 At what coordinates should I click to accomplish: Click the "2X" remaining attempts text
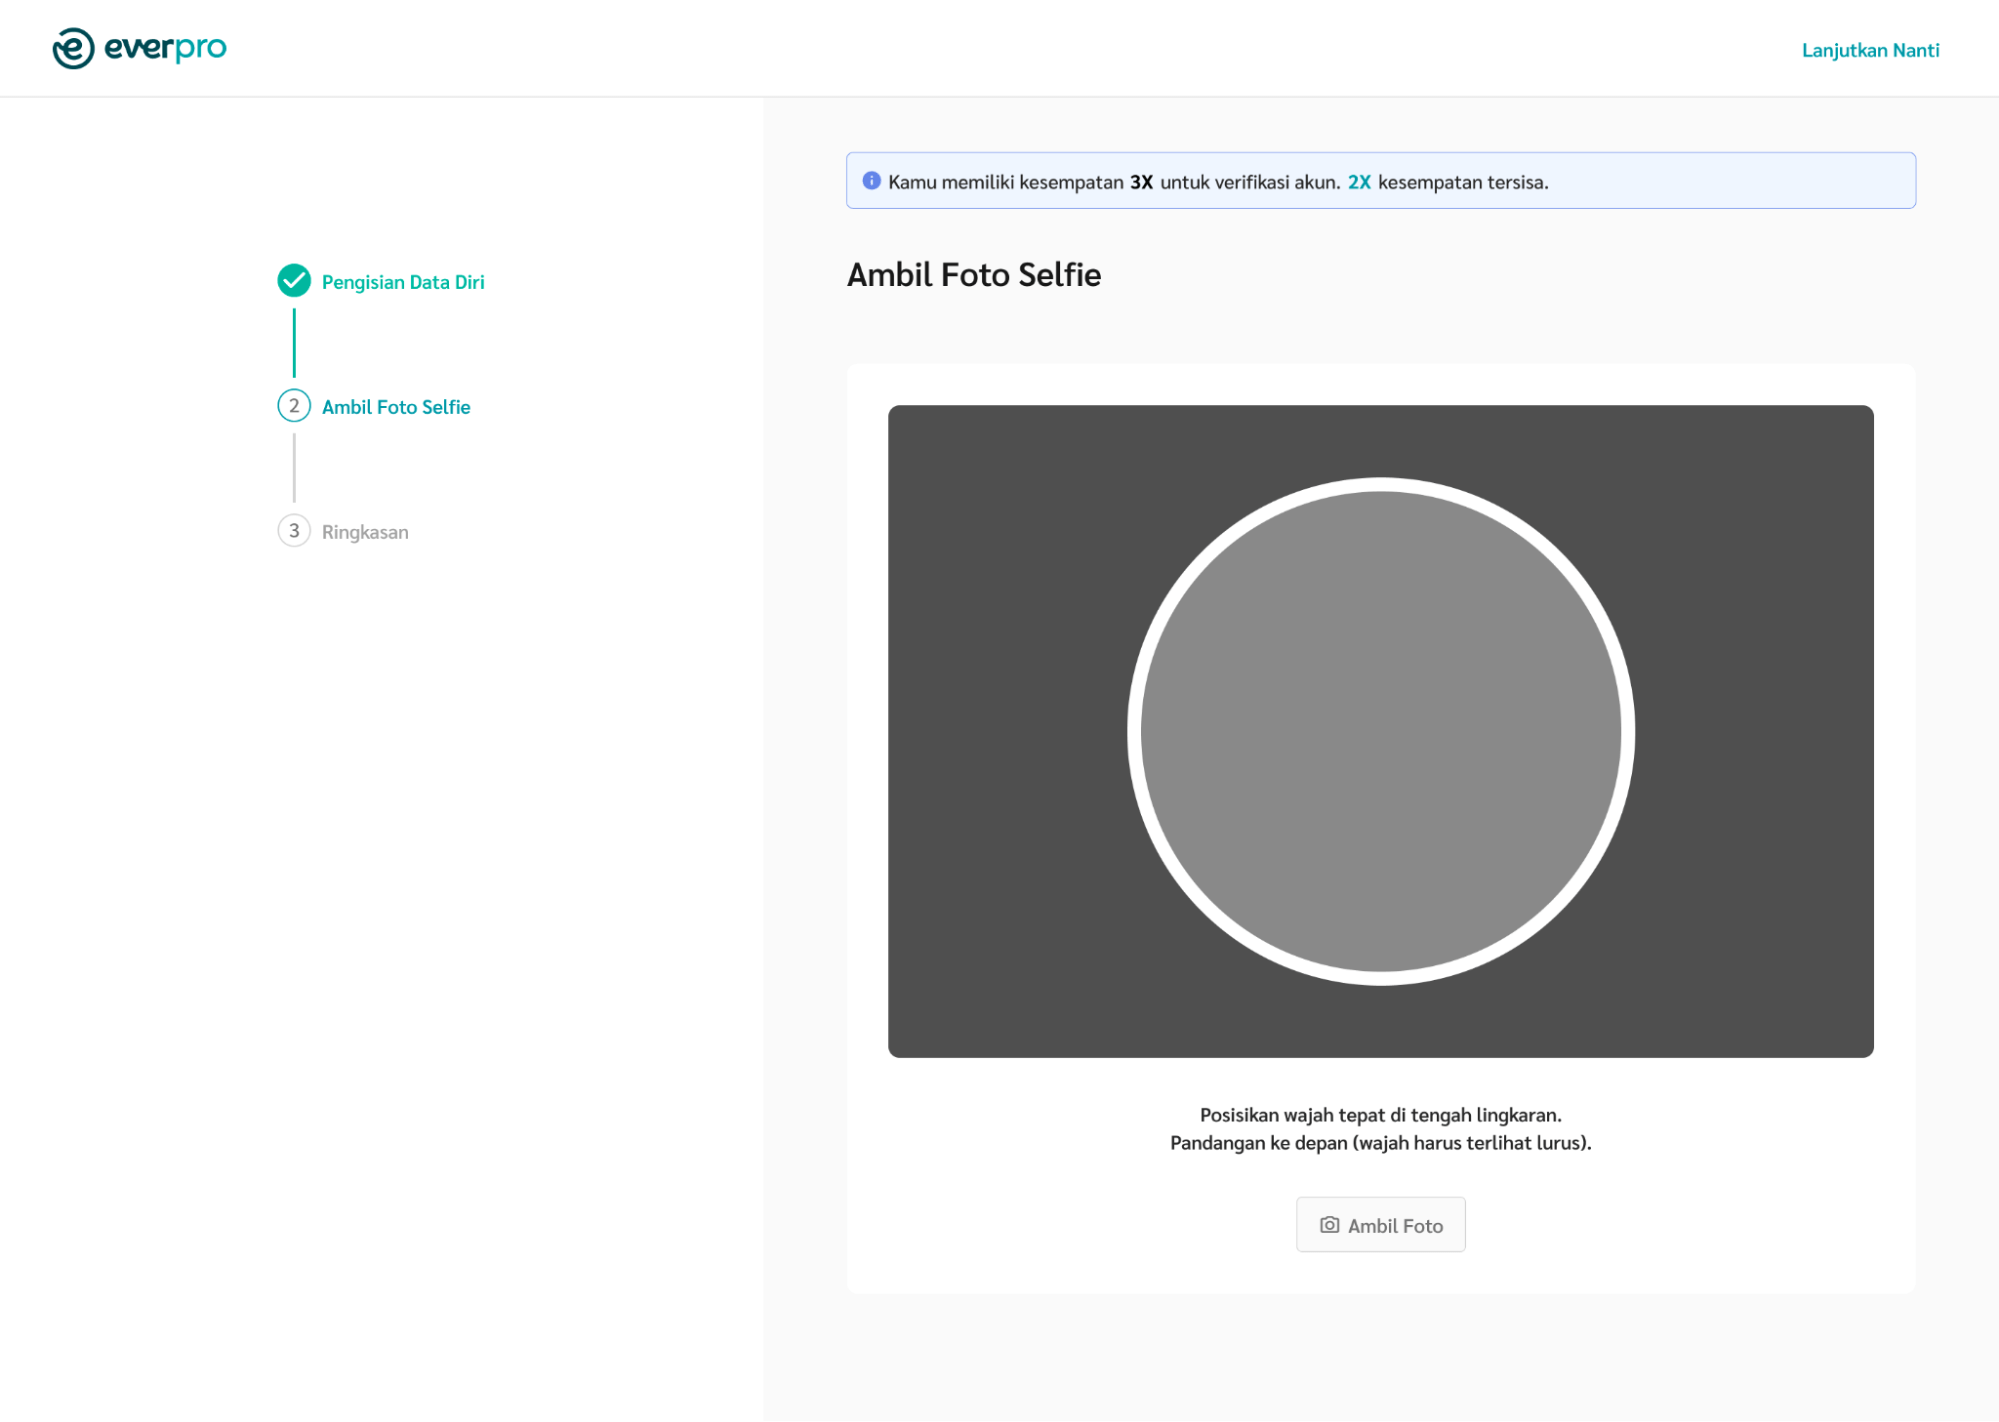[x=1358, y=182]
